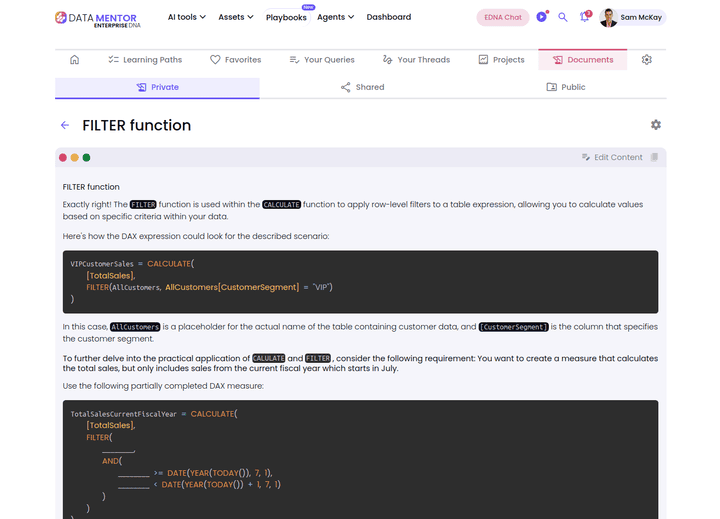
Task: Open the Playbooks menu item
Action: (286, 18)
